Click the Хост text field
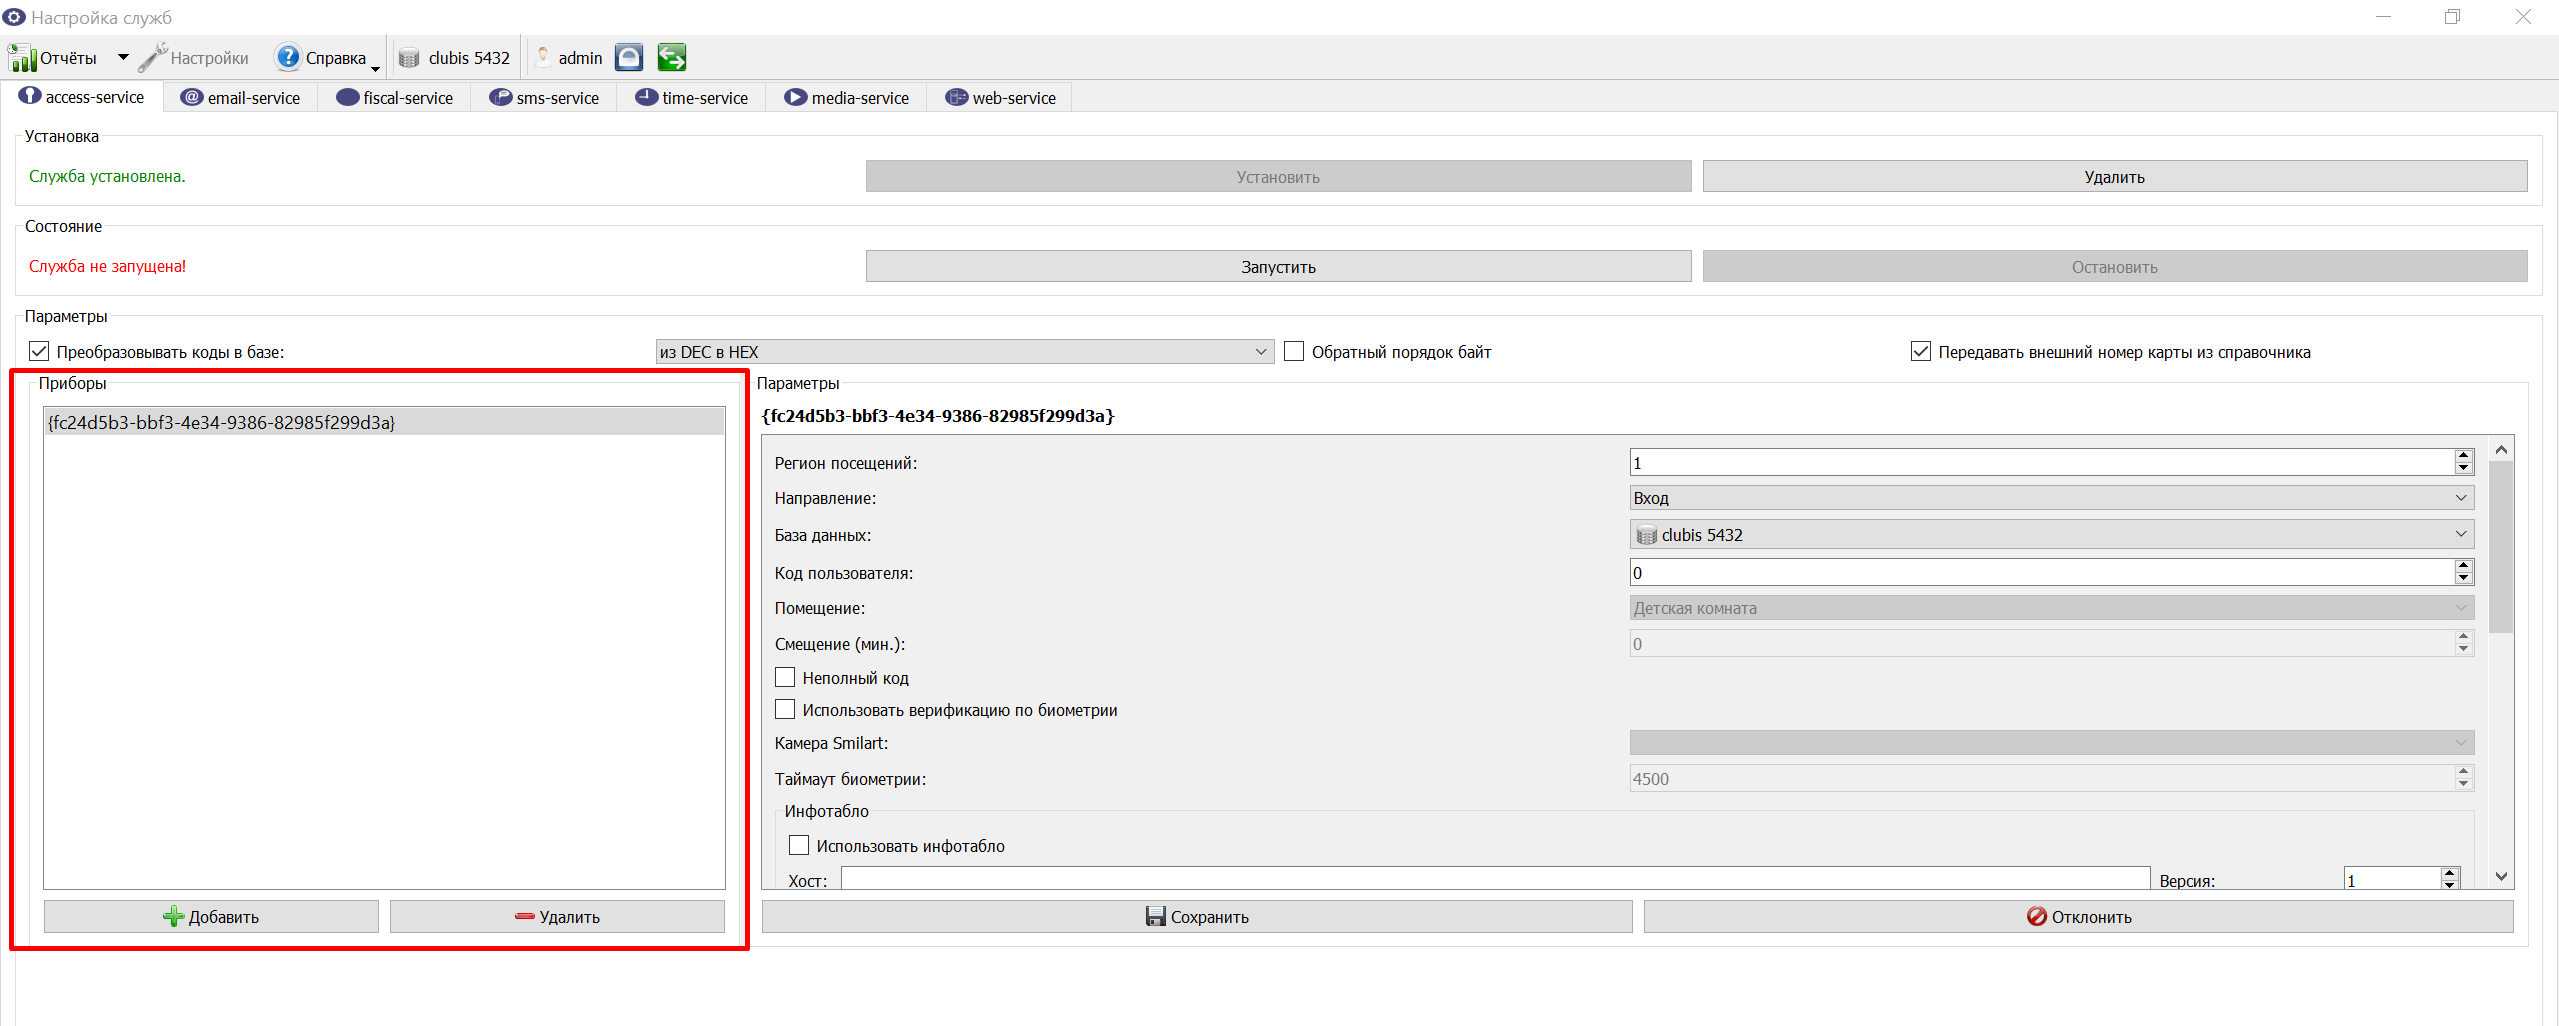 pyautogui.click(x=1495, y=879)
